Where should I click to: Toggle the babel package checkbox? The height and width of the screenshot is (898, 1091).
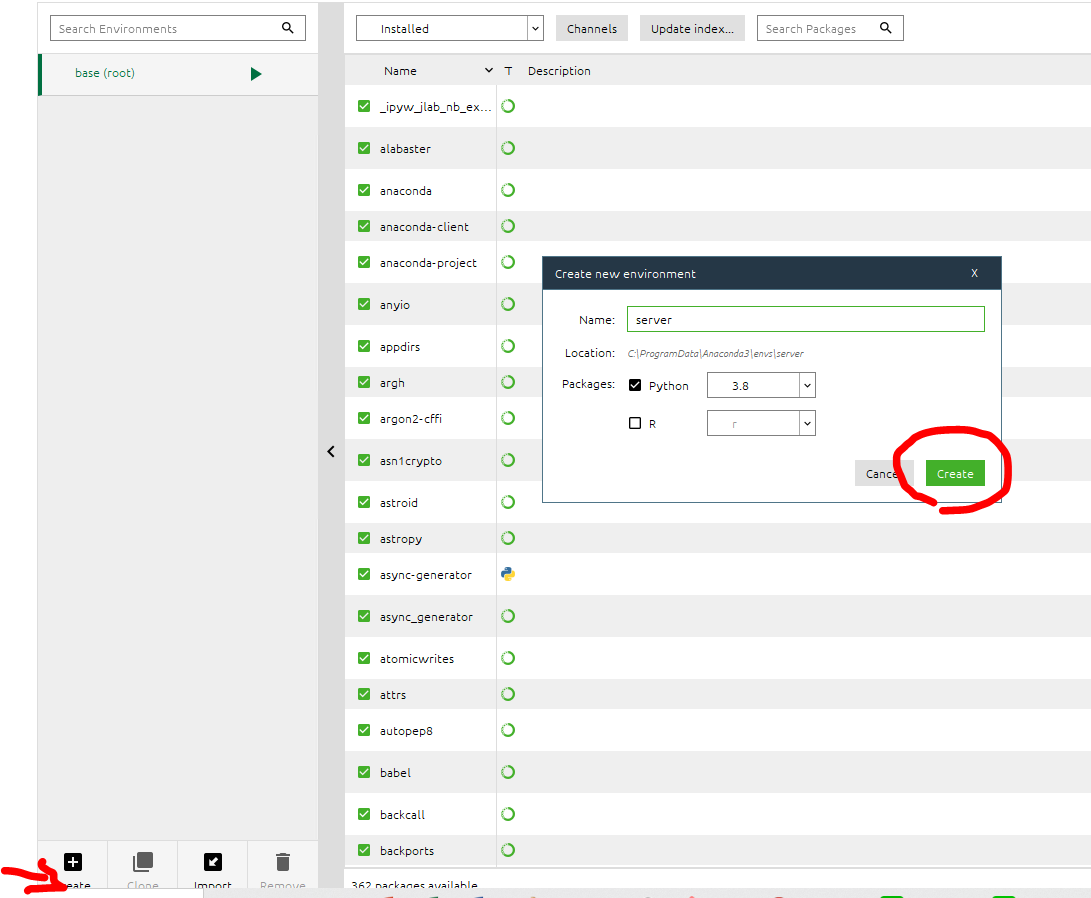[x=364, y=772]
